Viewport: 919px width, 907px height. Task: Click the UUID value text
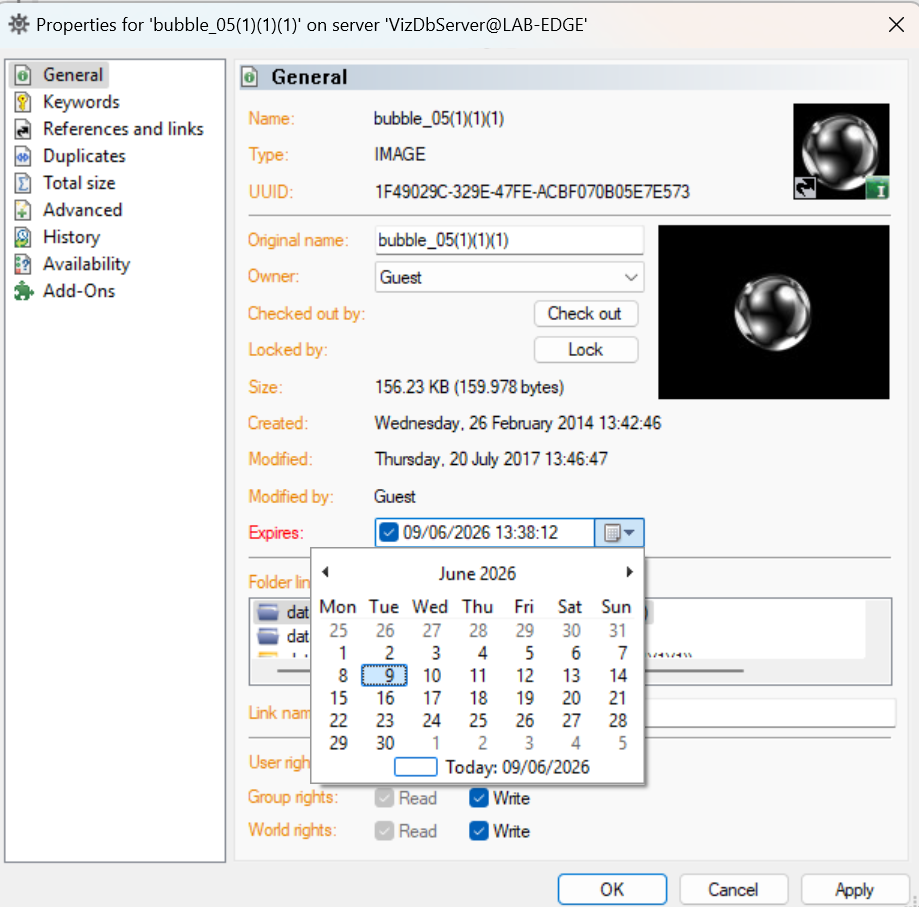532,192
